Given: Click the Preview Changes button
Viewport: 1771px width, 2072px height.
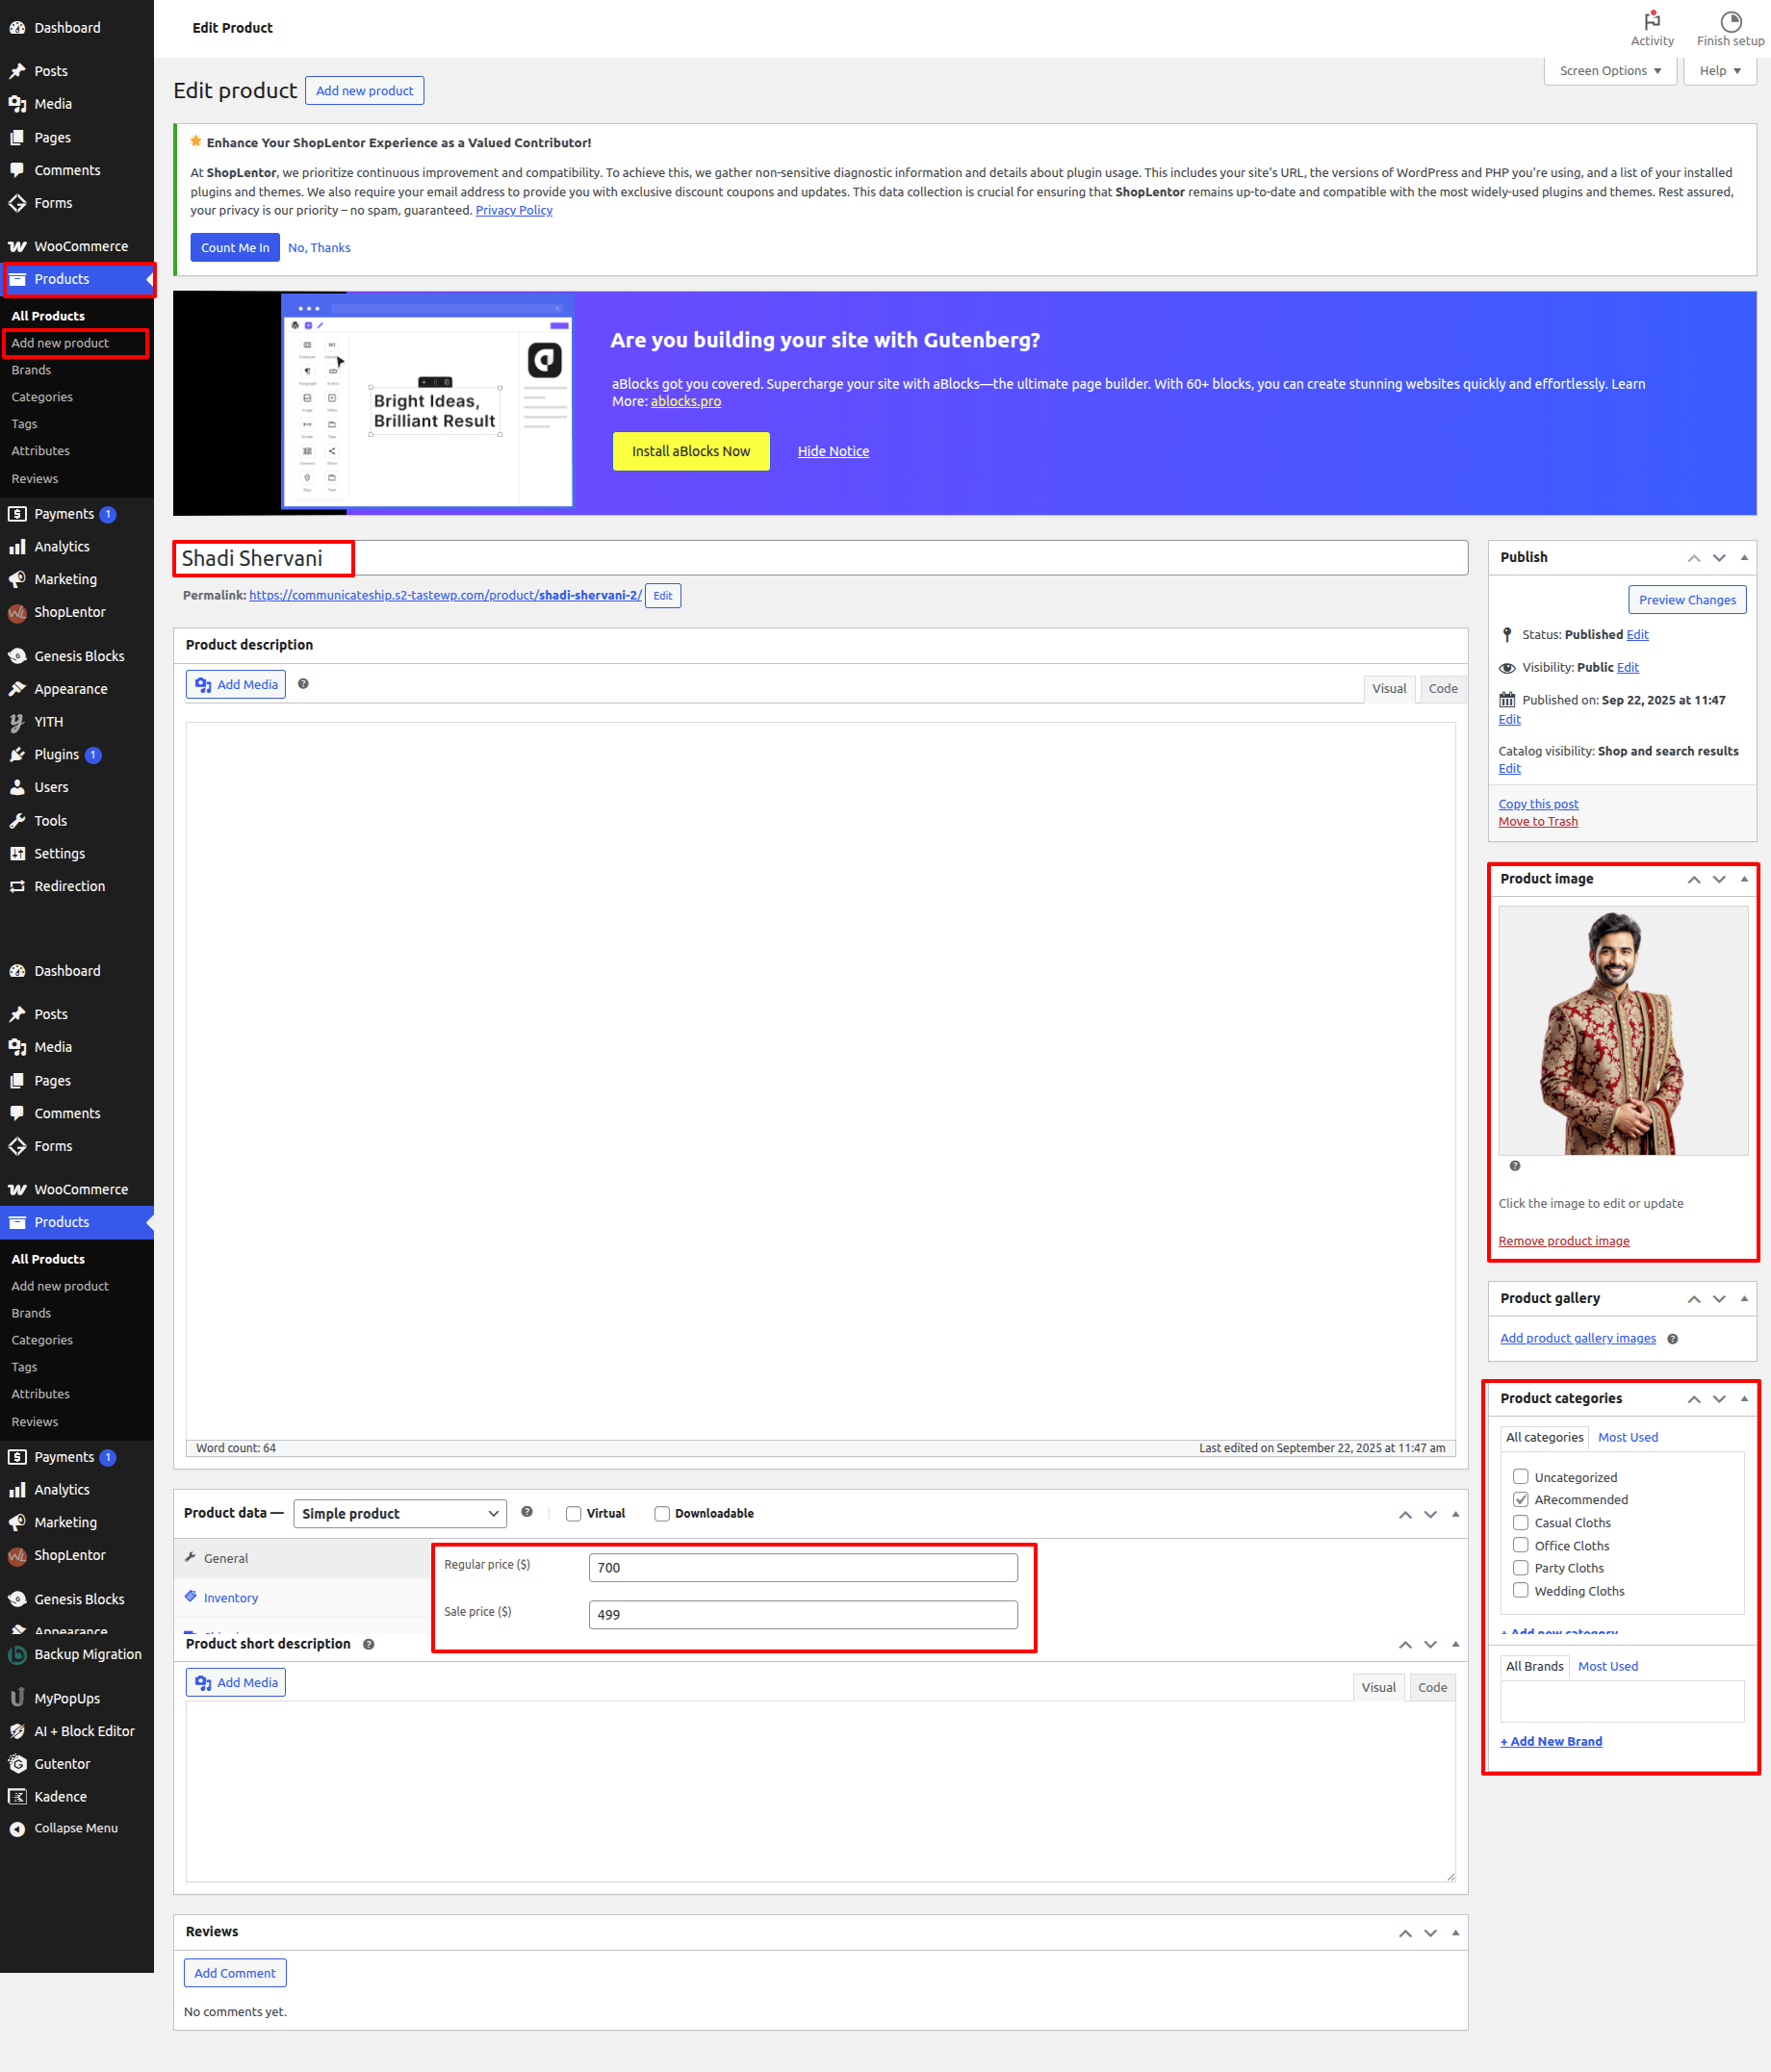Looking at the screenshot, I should pyautogui.click(x=1686, y=600).
